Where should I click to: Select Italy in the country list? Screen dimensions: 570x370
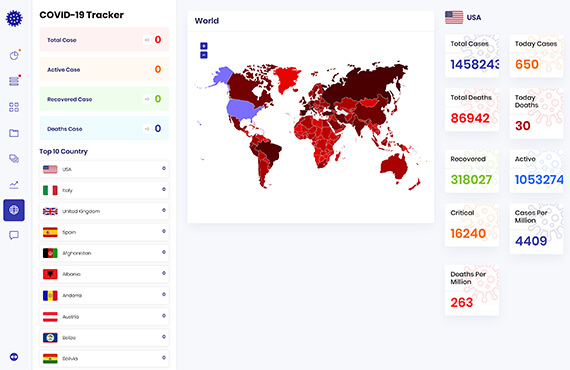[x=104, y=190]
